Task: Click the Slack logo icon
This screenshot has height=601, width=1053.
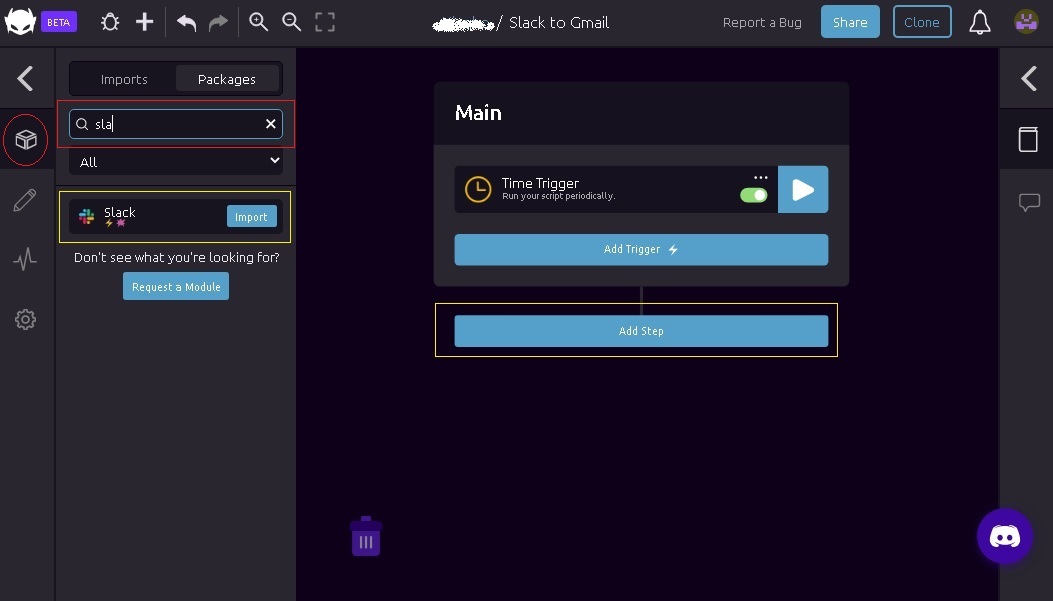Action: 86,216
